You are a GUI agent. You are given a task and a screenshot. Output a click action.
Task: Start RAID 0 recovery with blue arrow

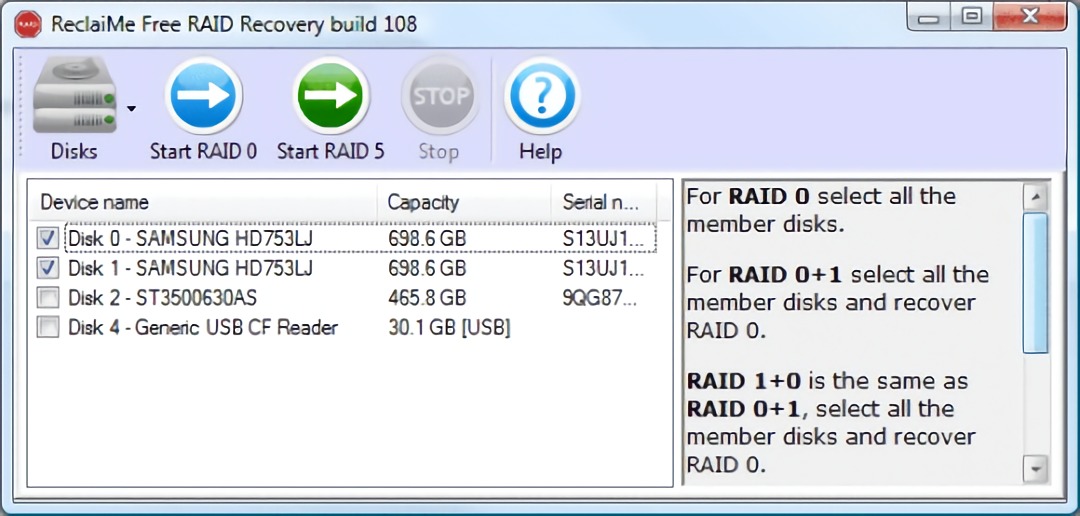[x=203, y=97]
